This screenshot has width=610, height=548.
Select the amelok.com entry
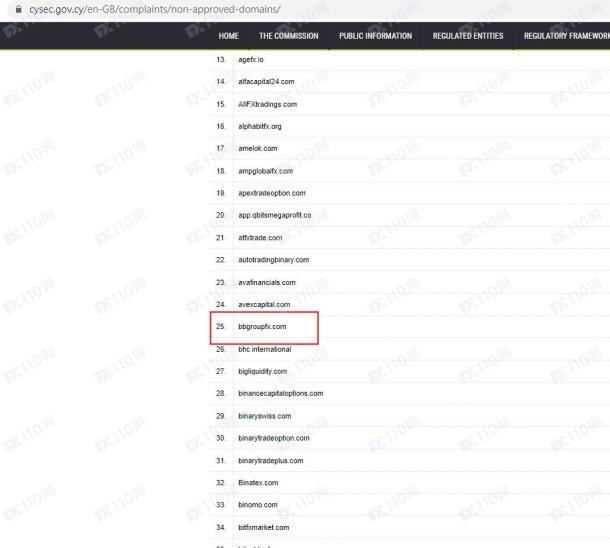[258, 149]
